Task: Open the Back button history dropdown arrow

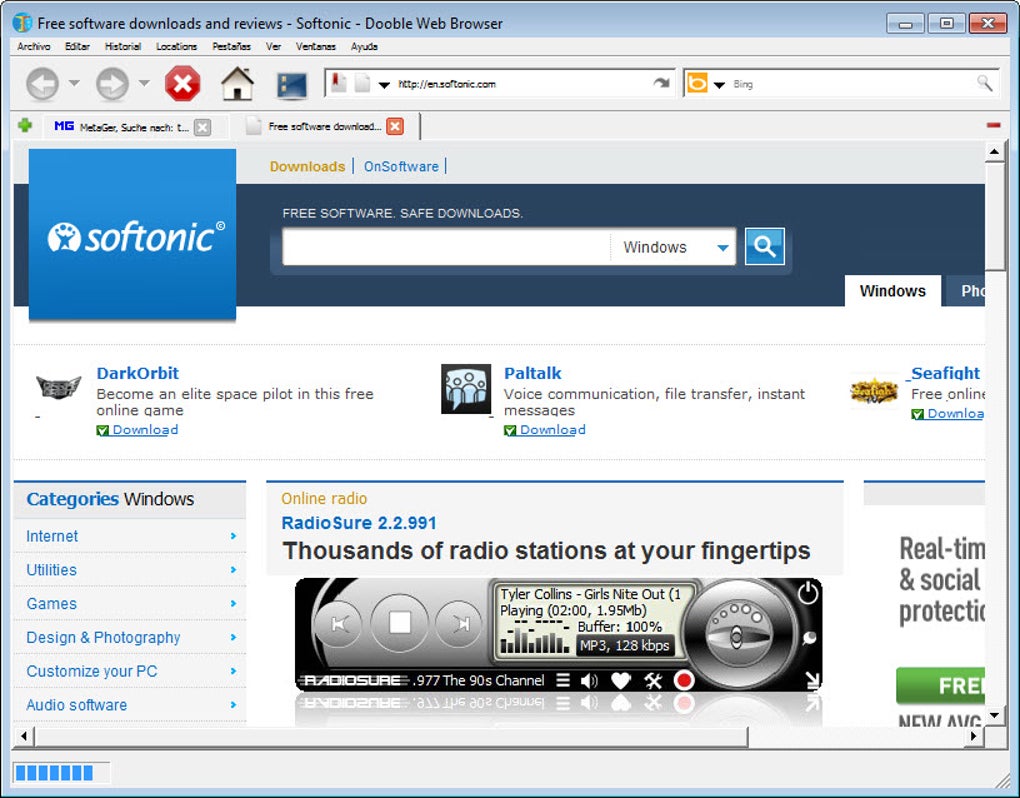Action: (x=74, y=83)
